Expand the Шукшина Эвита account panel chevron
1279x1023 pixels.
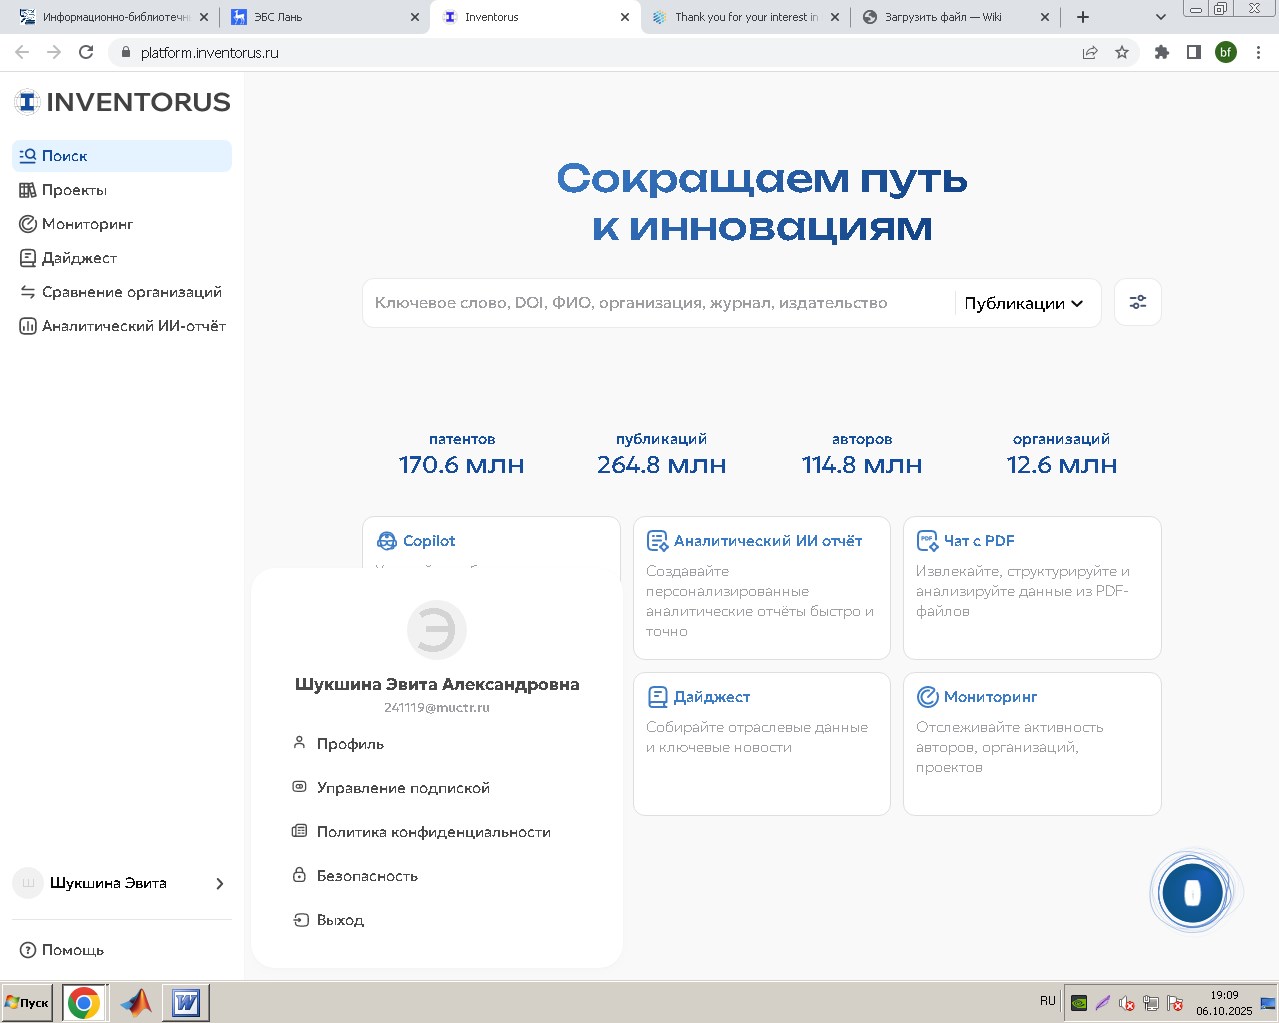218,883
